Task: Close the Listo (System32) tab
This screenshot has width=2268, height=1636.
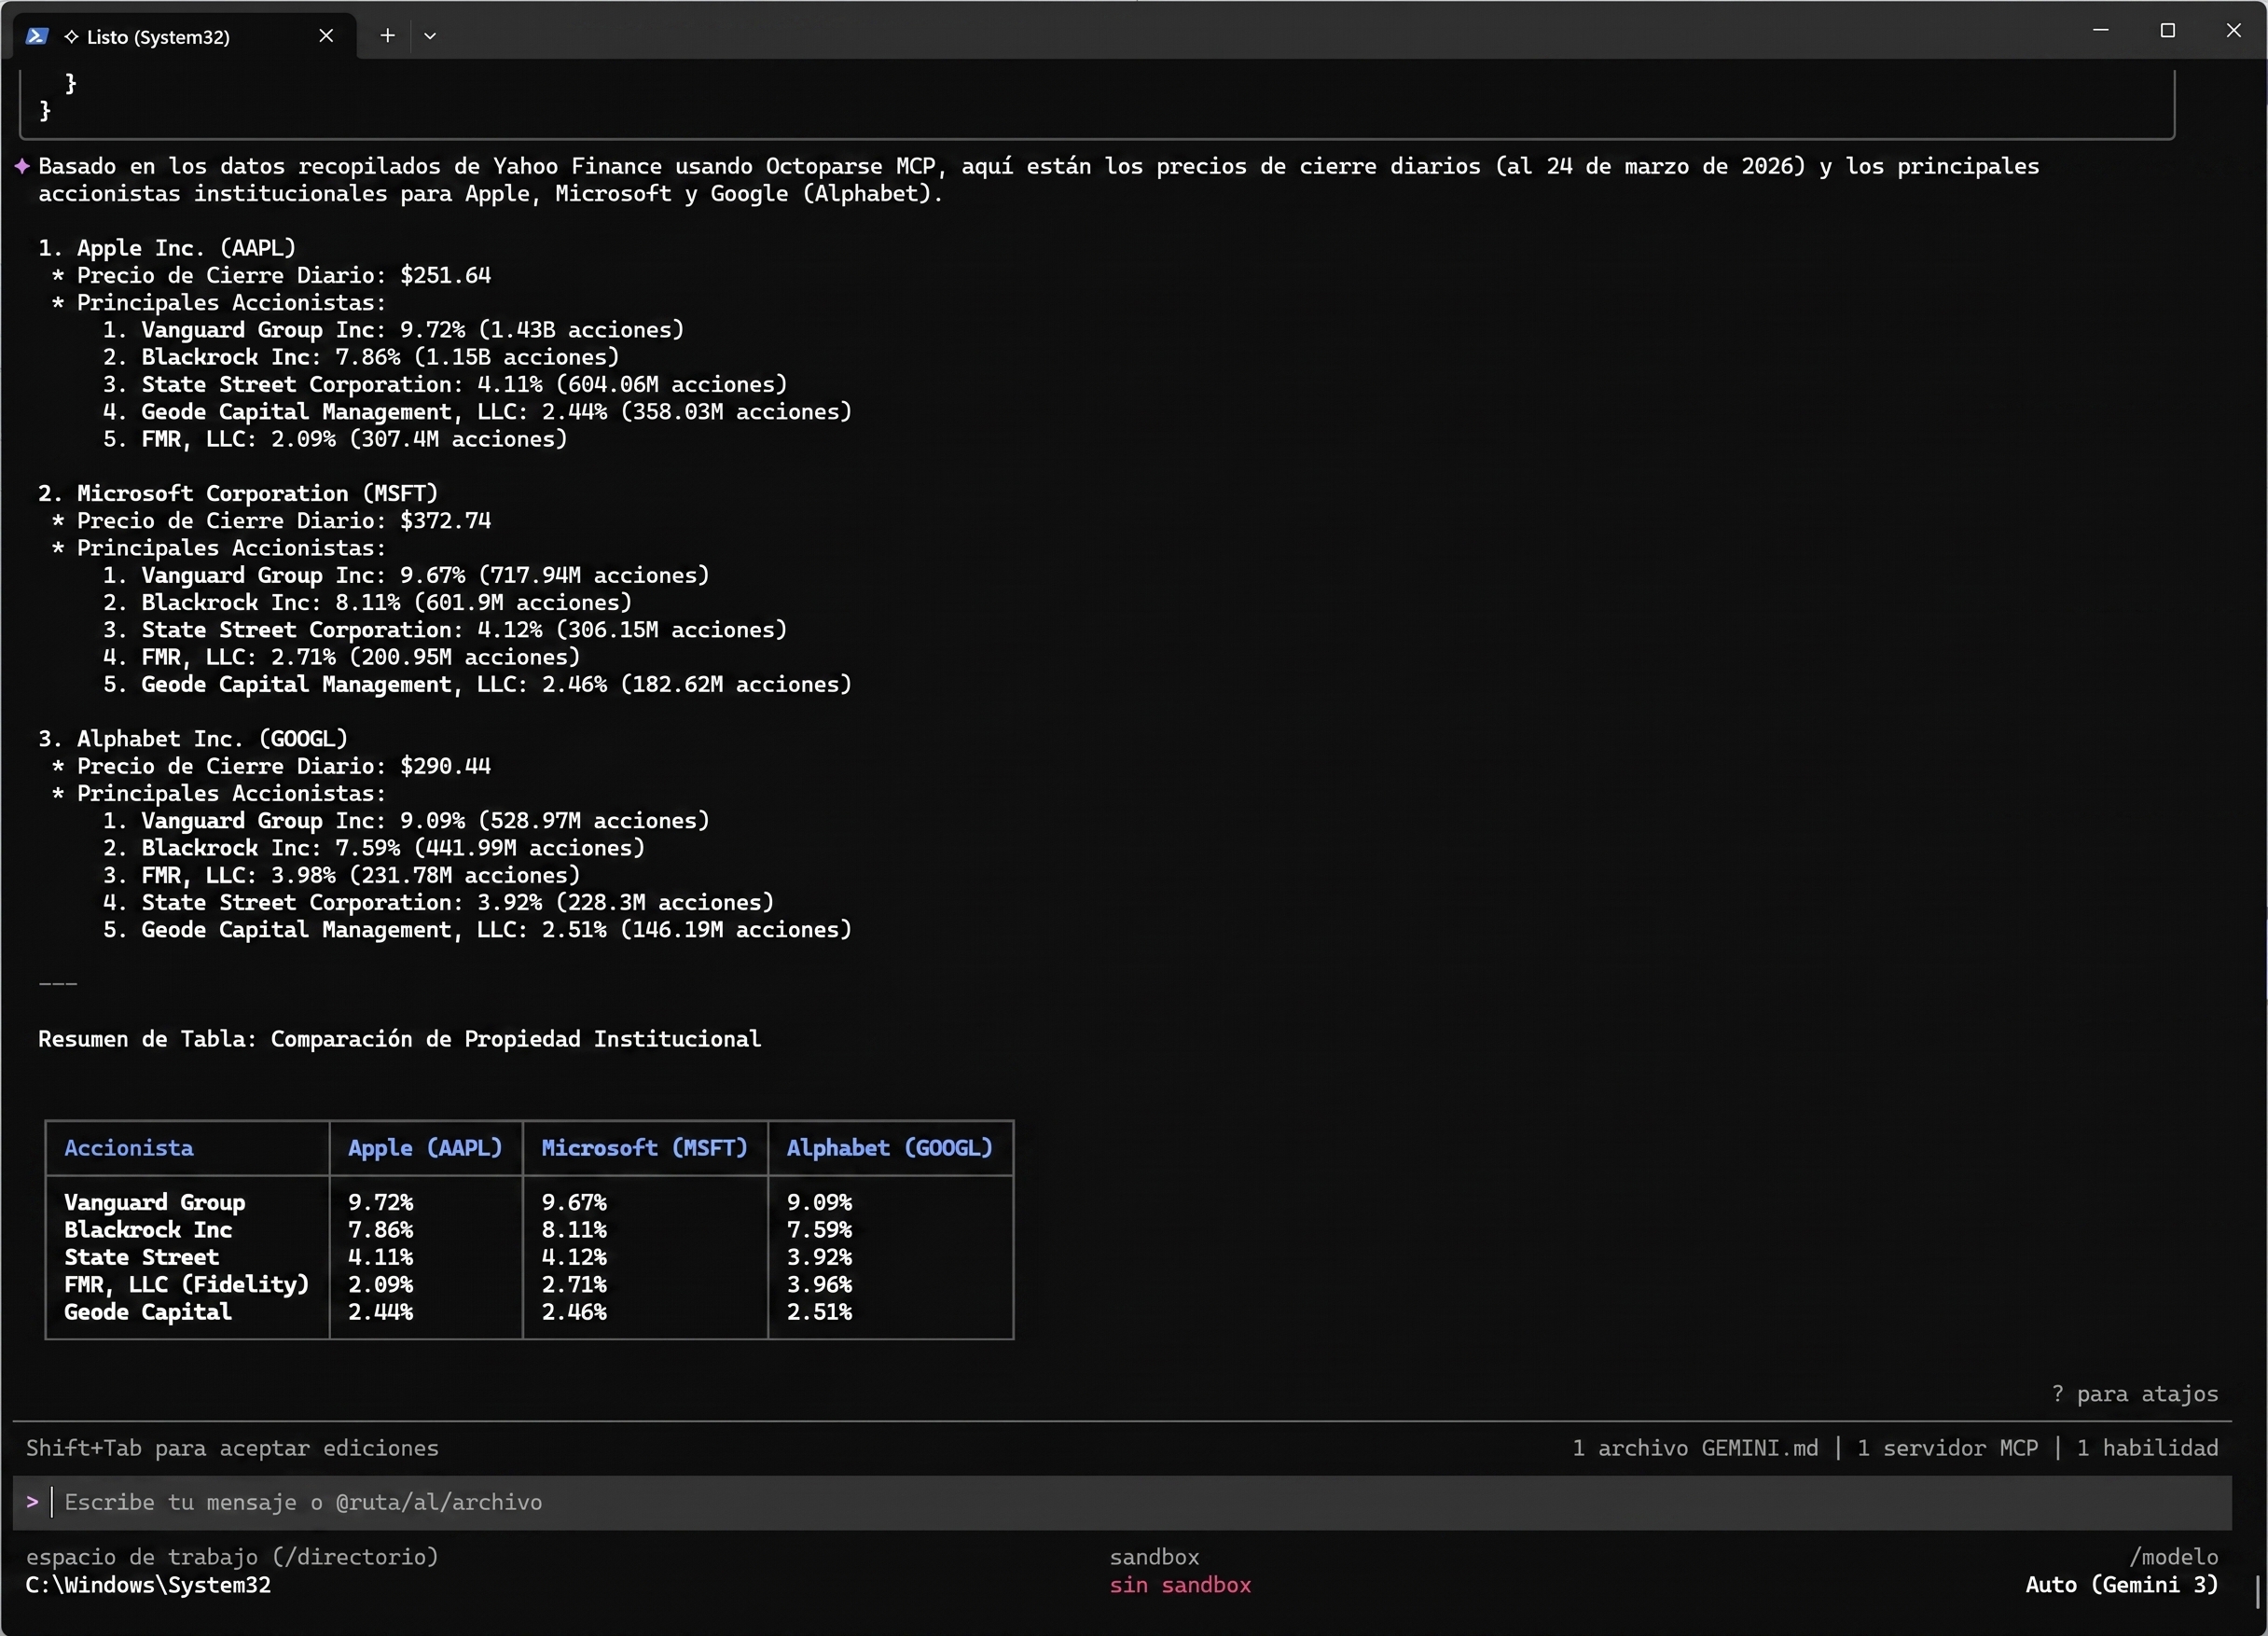Action: click(326, 36)
